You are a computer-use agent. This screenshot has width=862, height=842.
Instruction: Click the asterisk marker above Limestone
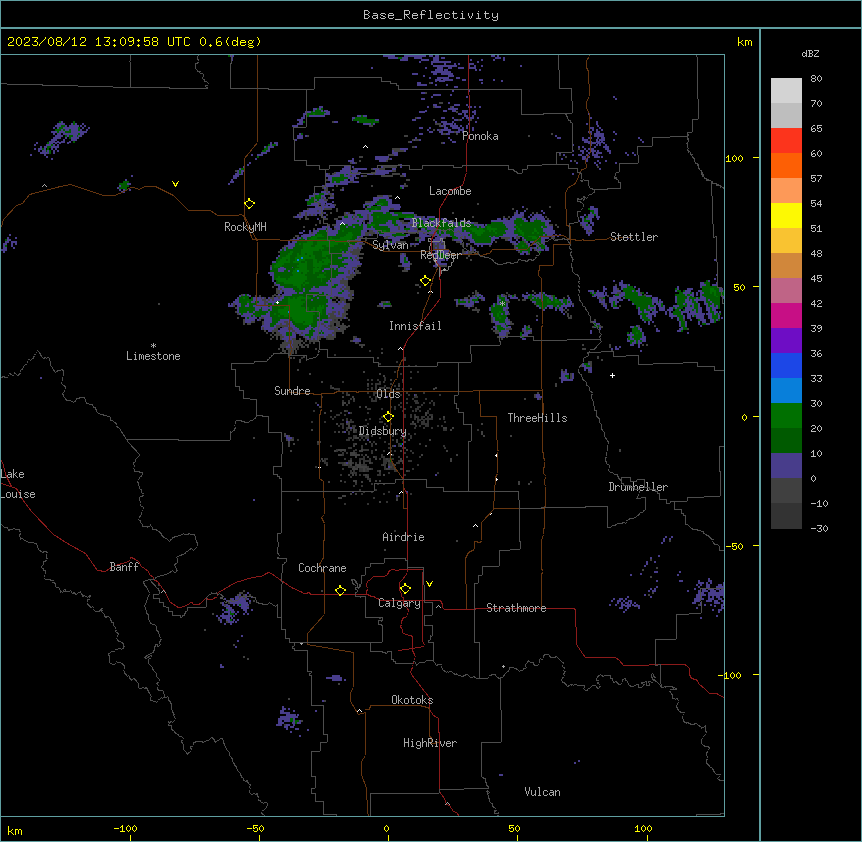coord(153,346)
